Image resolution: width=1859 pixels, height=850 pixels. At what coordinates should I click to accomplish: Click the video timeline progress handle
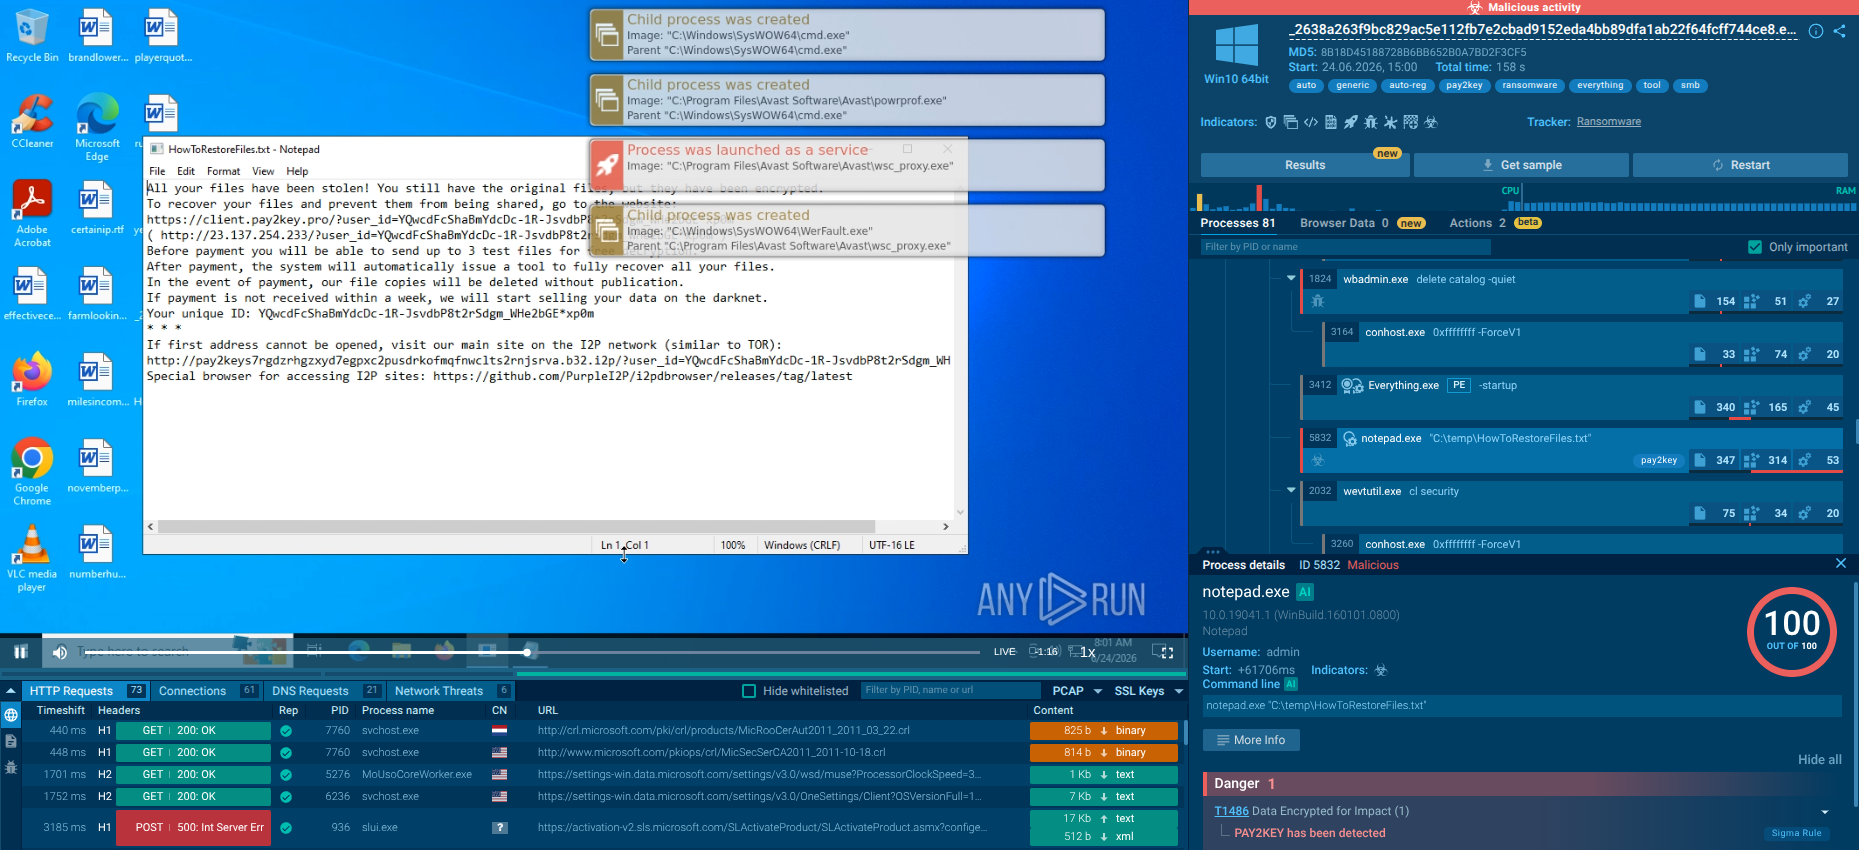click(x=527, y=652)
